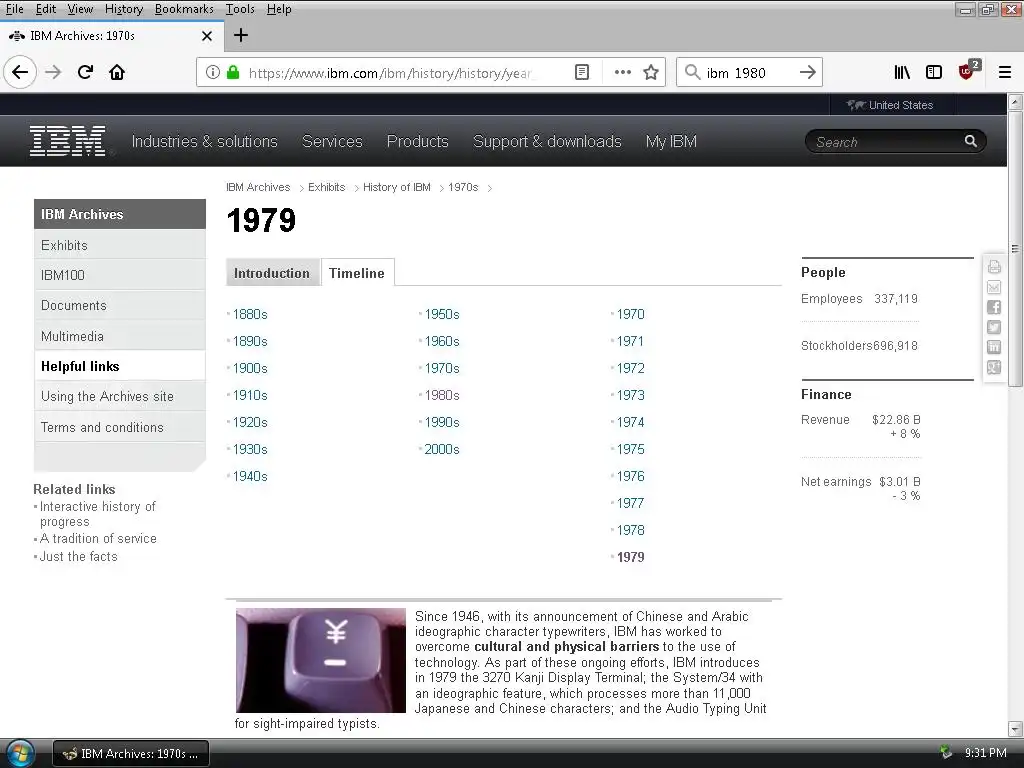Open A tradition of service related link

point(98,538)
